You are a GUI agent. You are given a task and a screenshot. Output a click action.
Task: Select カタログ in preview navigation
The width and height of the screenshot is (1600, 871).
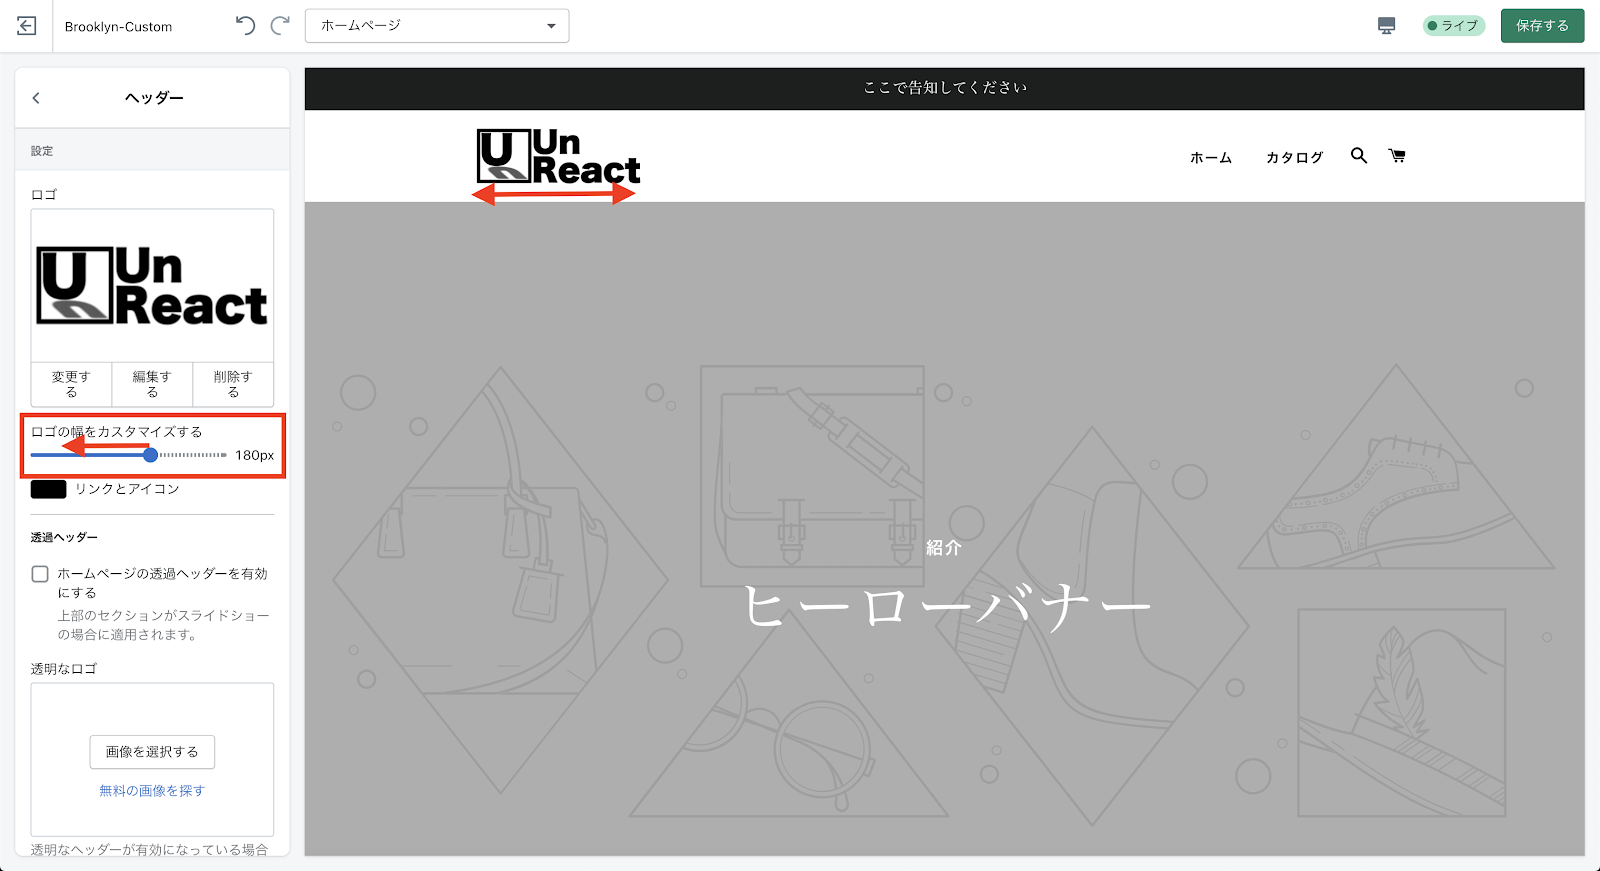tap(1294, 158)
